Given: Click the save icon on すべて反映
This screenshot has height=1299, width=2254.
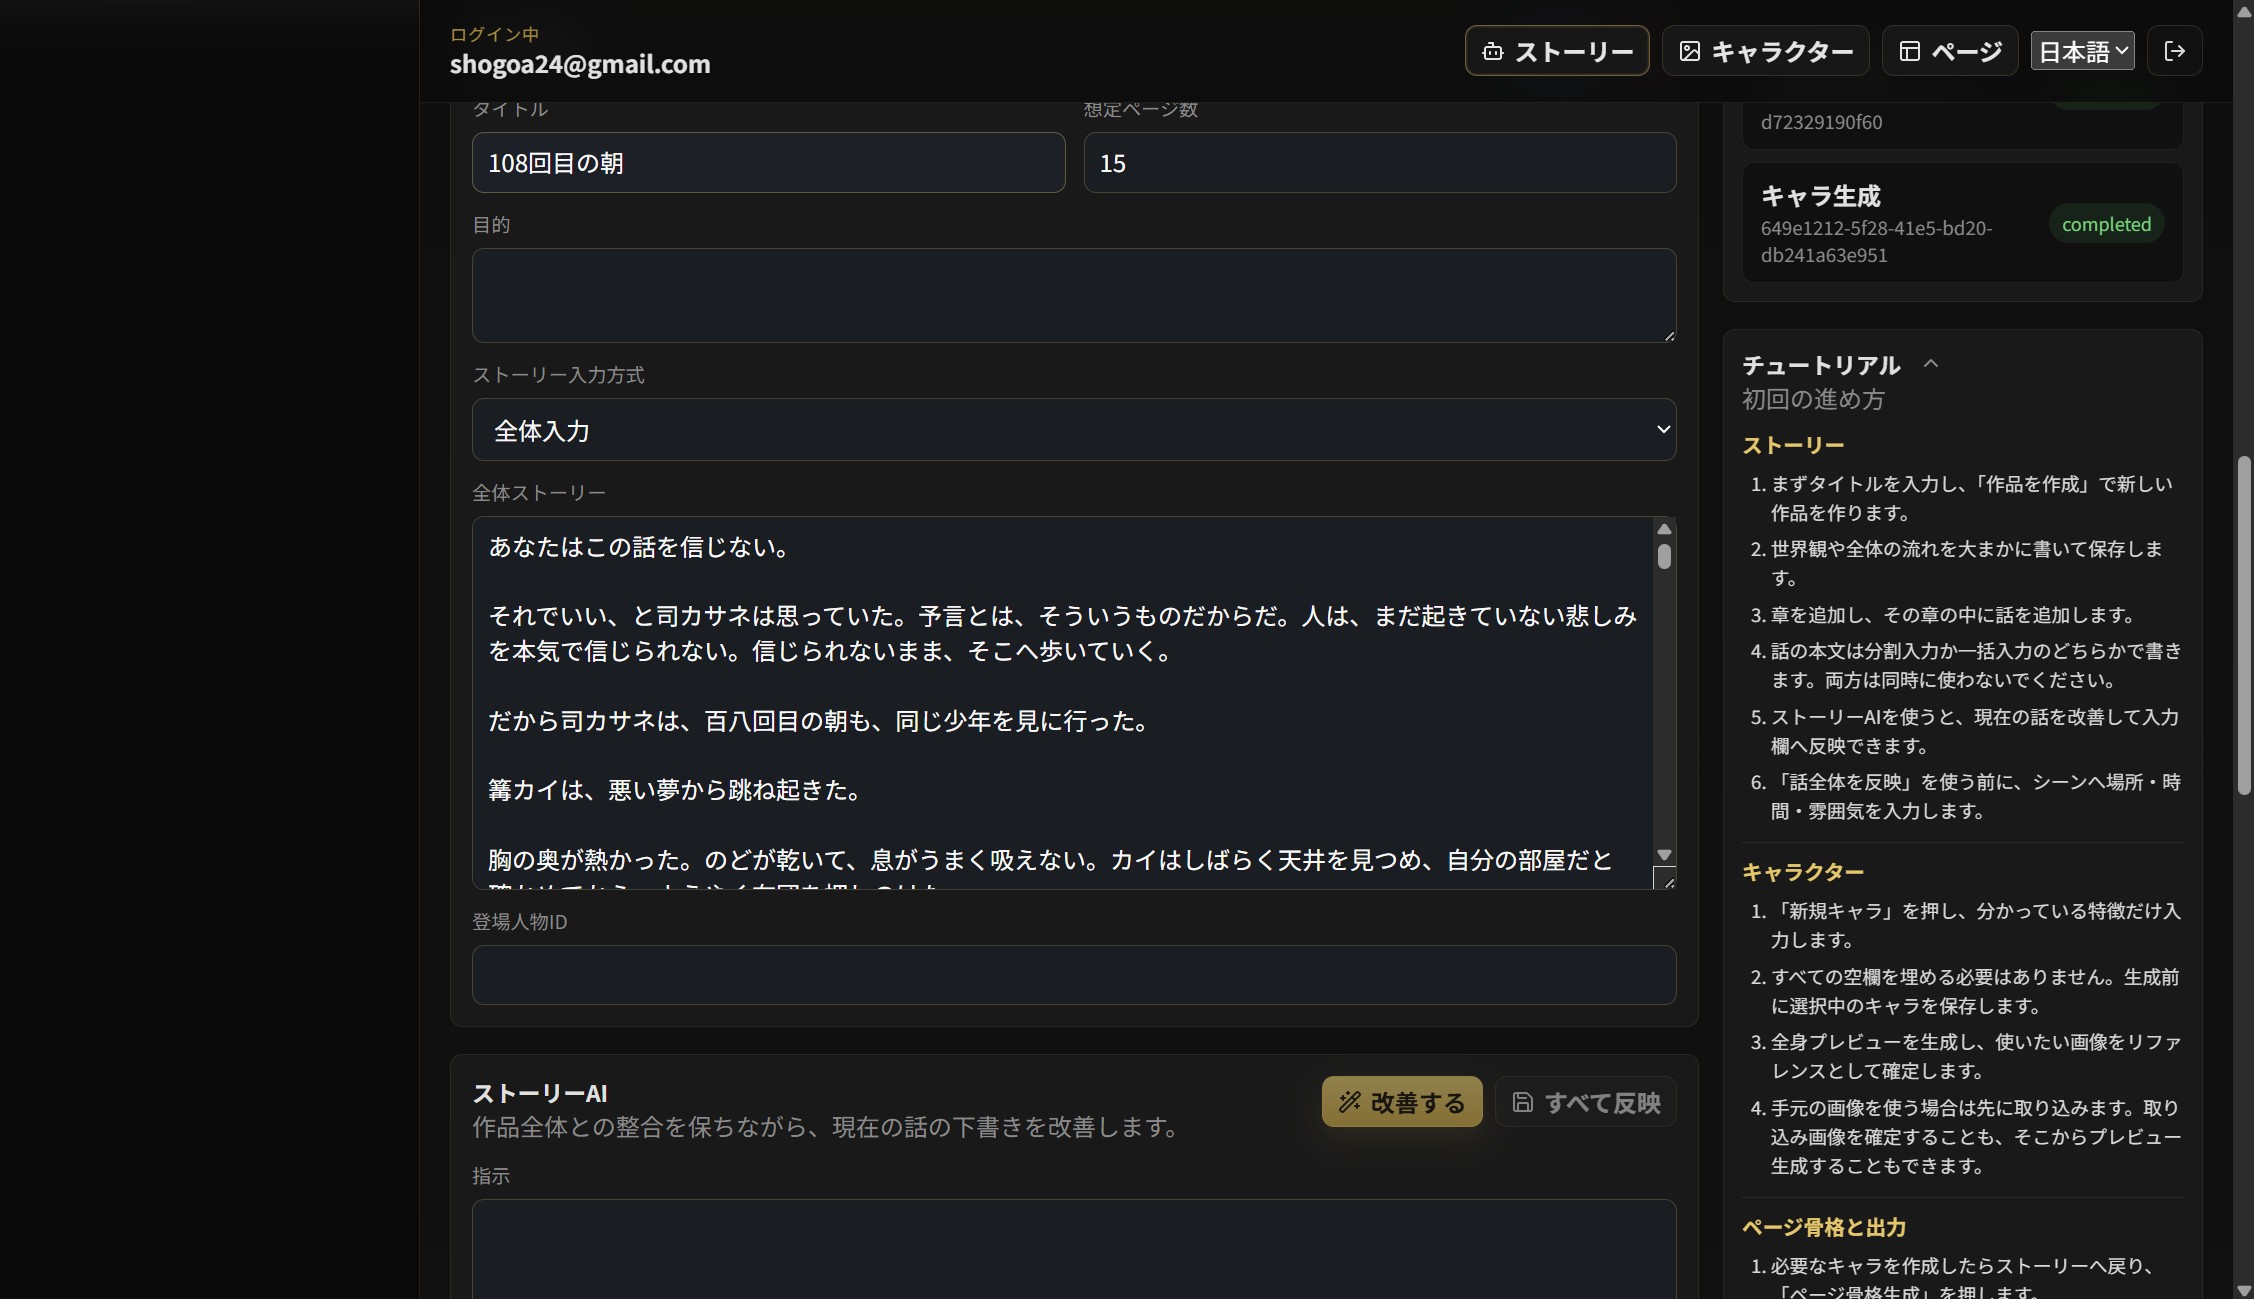Looking at the screenshot, I should 1522,1102.
